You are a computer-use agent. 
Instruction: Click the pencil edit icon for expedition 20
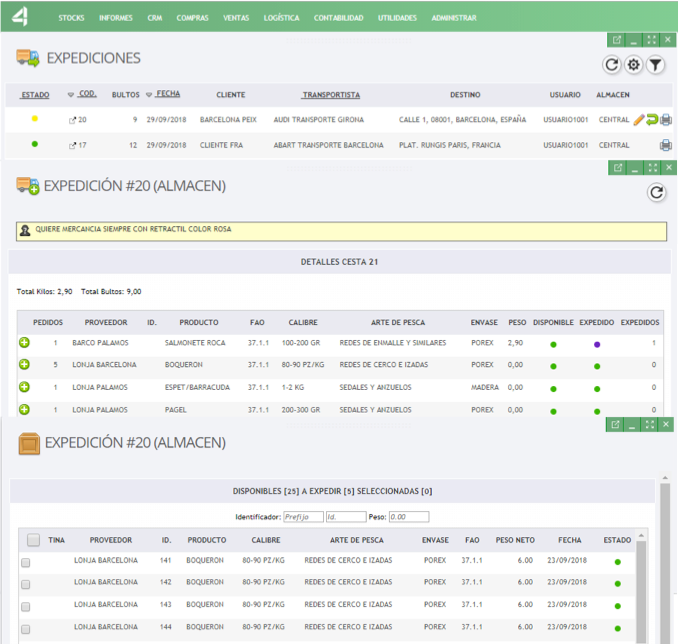point(639,120)
